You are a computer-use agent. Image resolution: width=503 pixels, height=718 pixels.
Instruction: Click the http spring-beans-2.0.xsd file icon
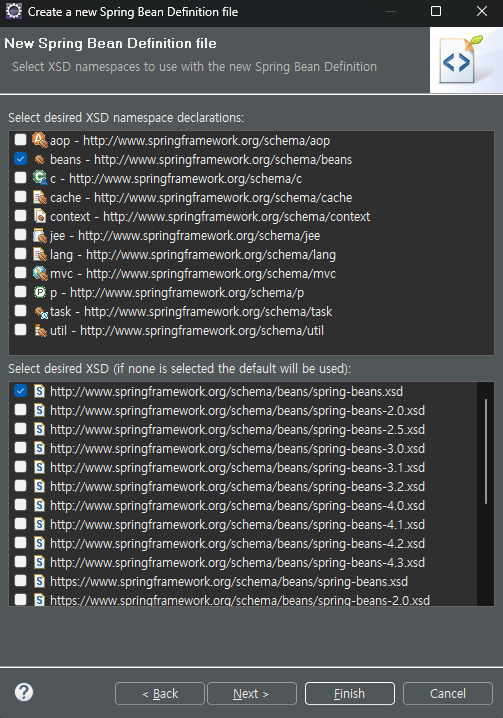[40, 410]
